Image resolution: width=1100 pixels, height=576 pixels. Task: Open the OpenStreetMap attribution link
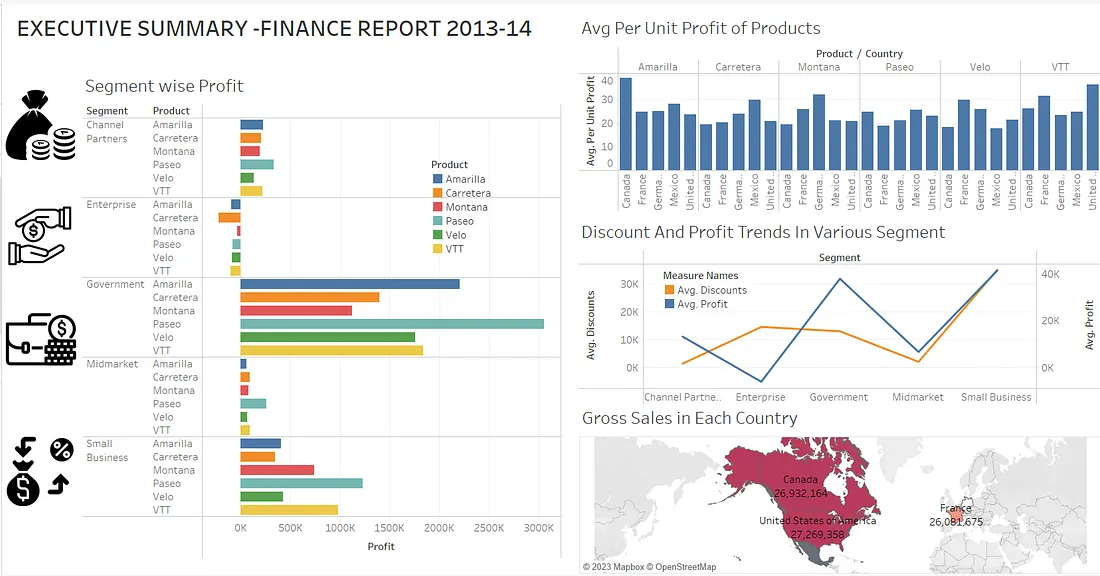[679, 566]
